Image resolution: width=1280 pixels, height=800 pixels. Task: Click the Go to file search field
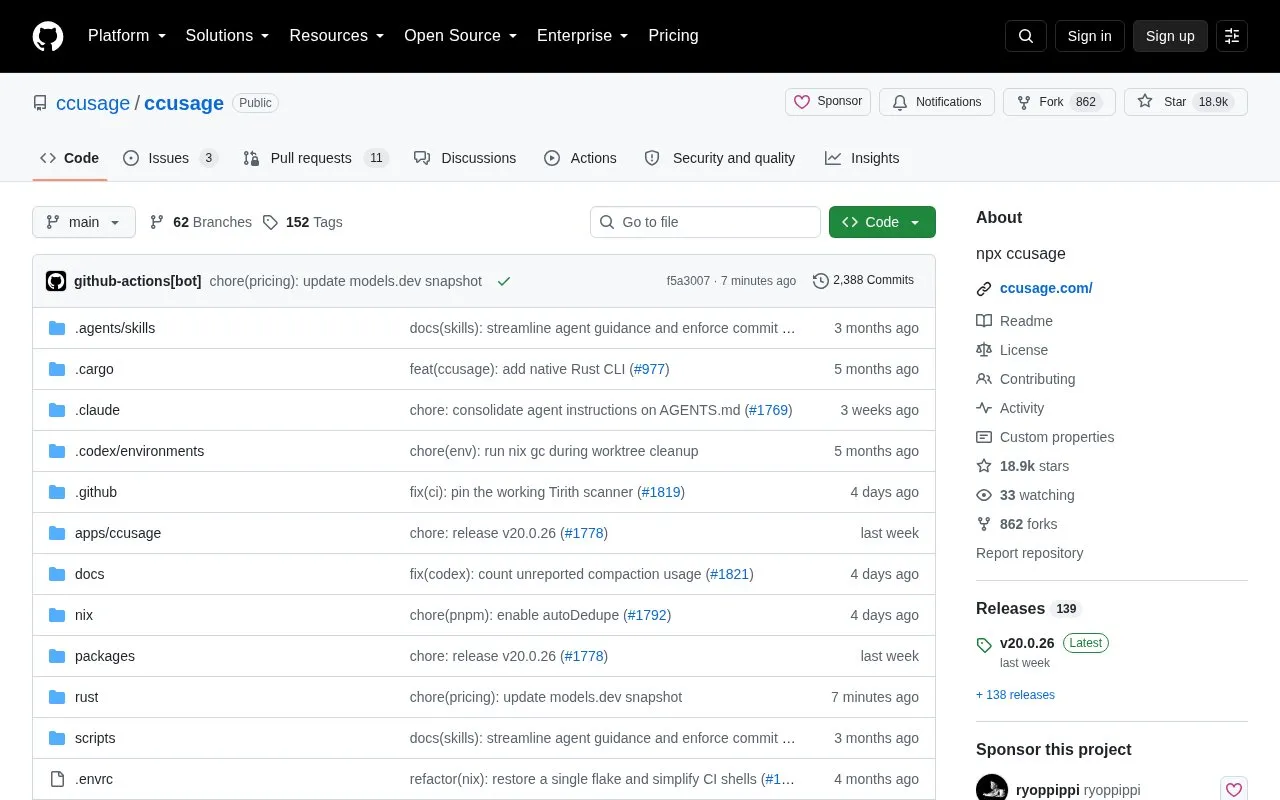point(705,222)
